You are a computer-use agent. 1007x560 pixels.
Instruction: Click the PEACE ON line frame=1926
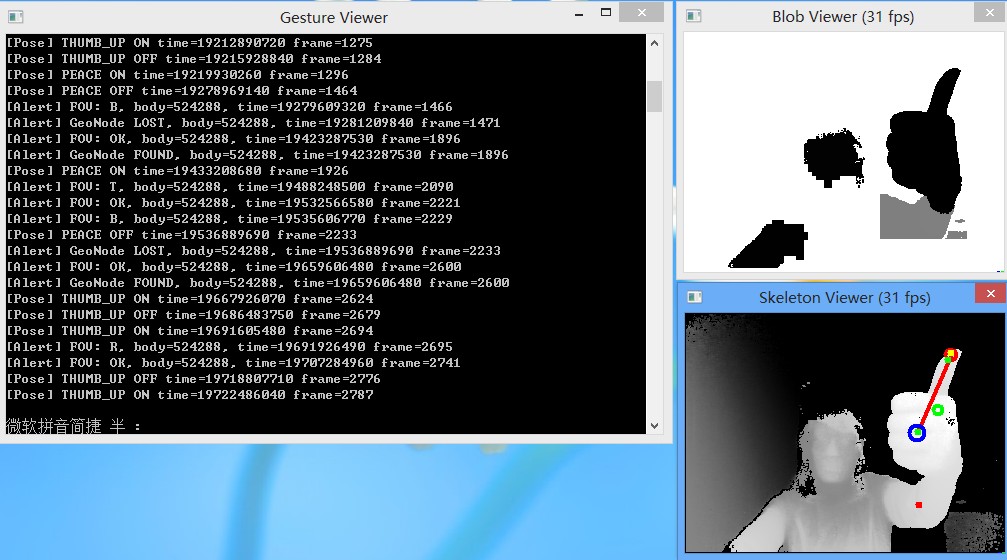[x=177, y=171]
